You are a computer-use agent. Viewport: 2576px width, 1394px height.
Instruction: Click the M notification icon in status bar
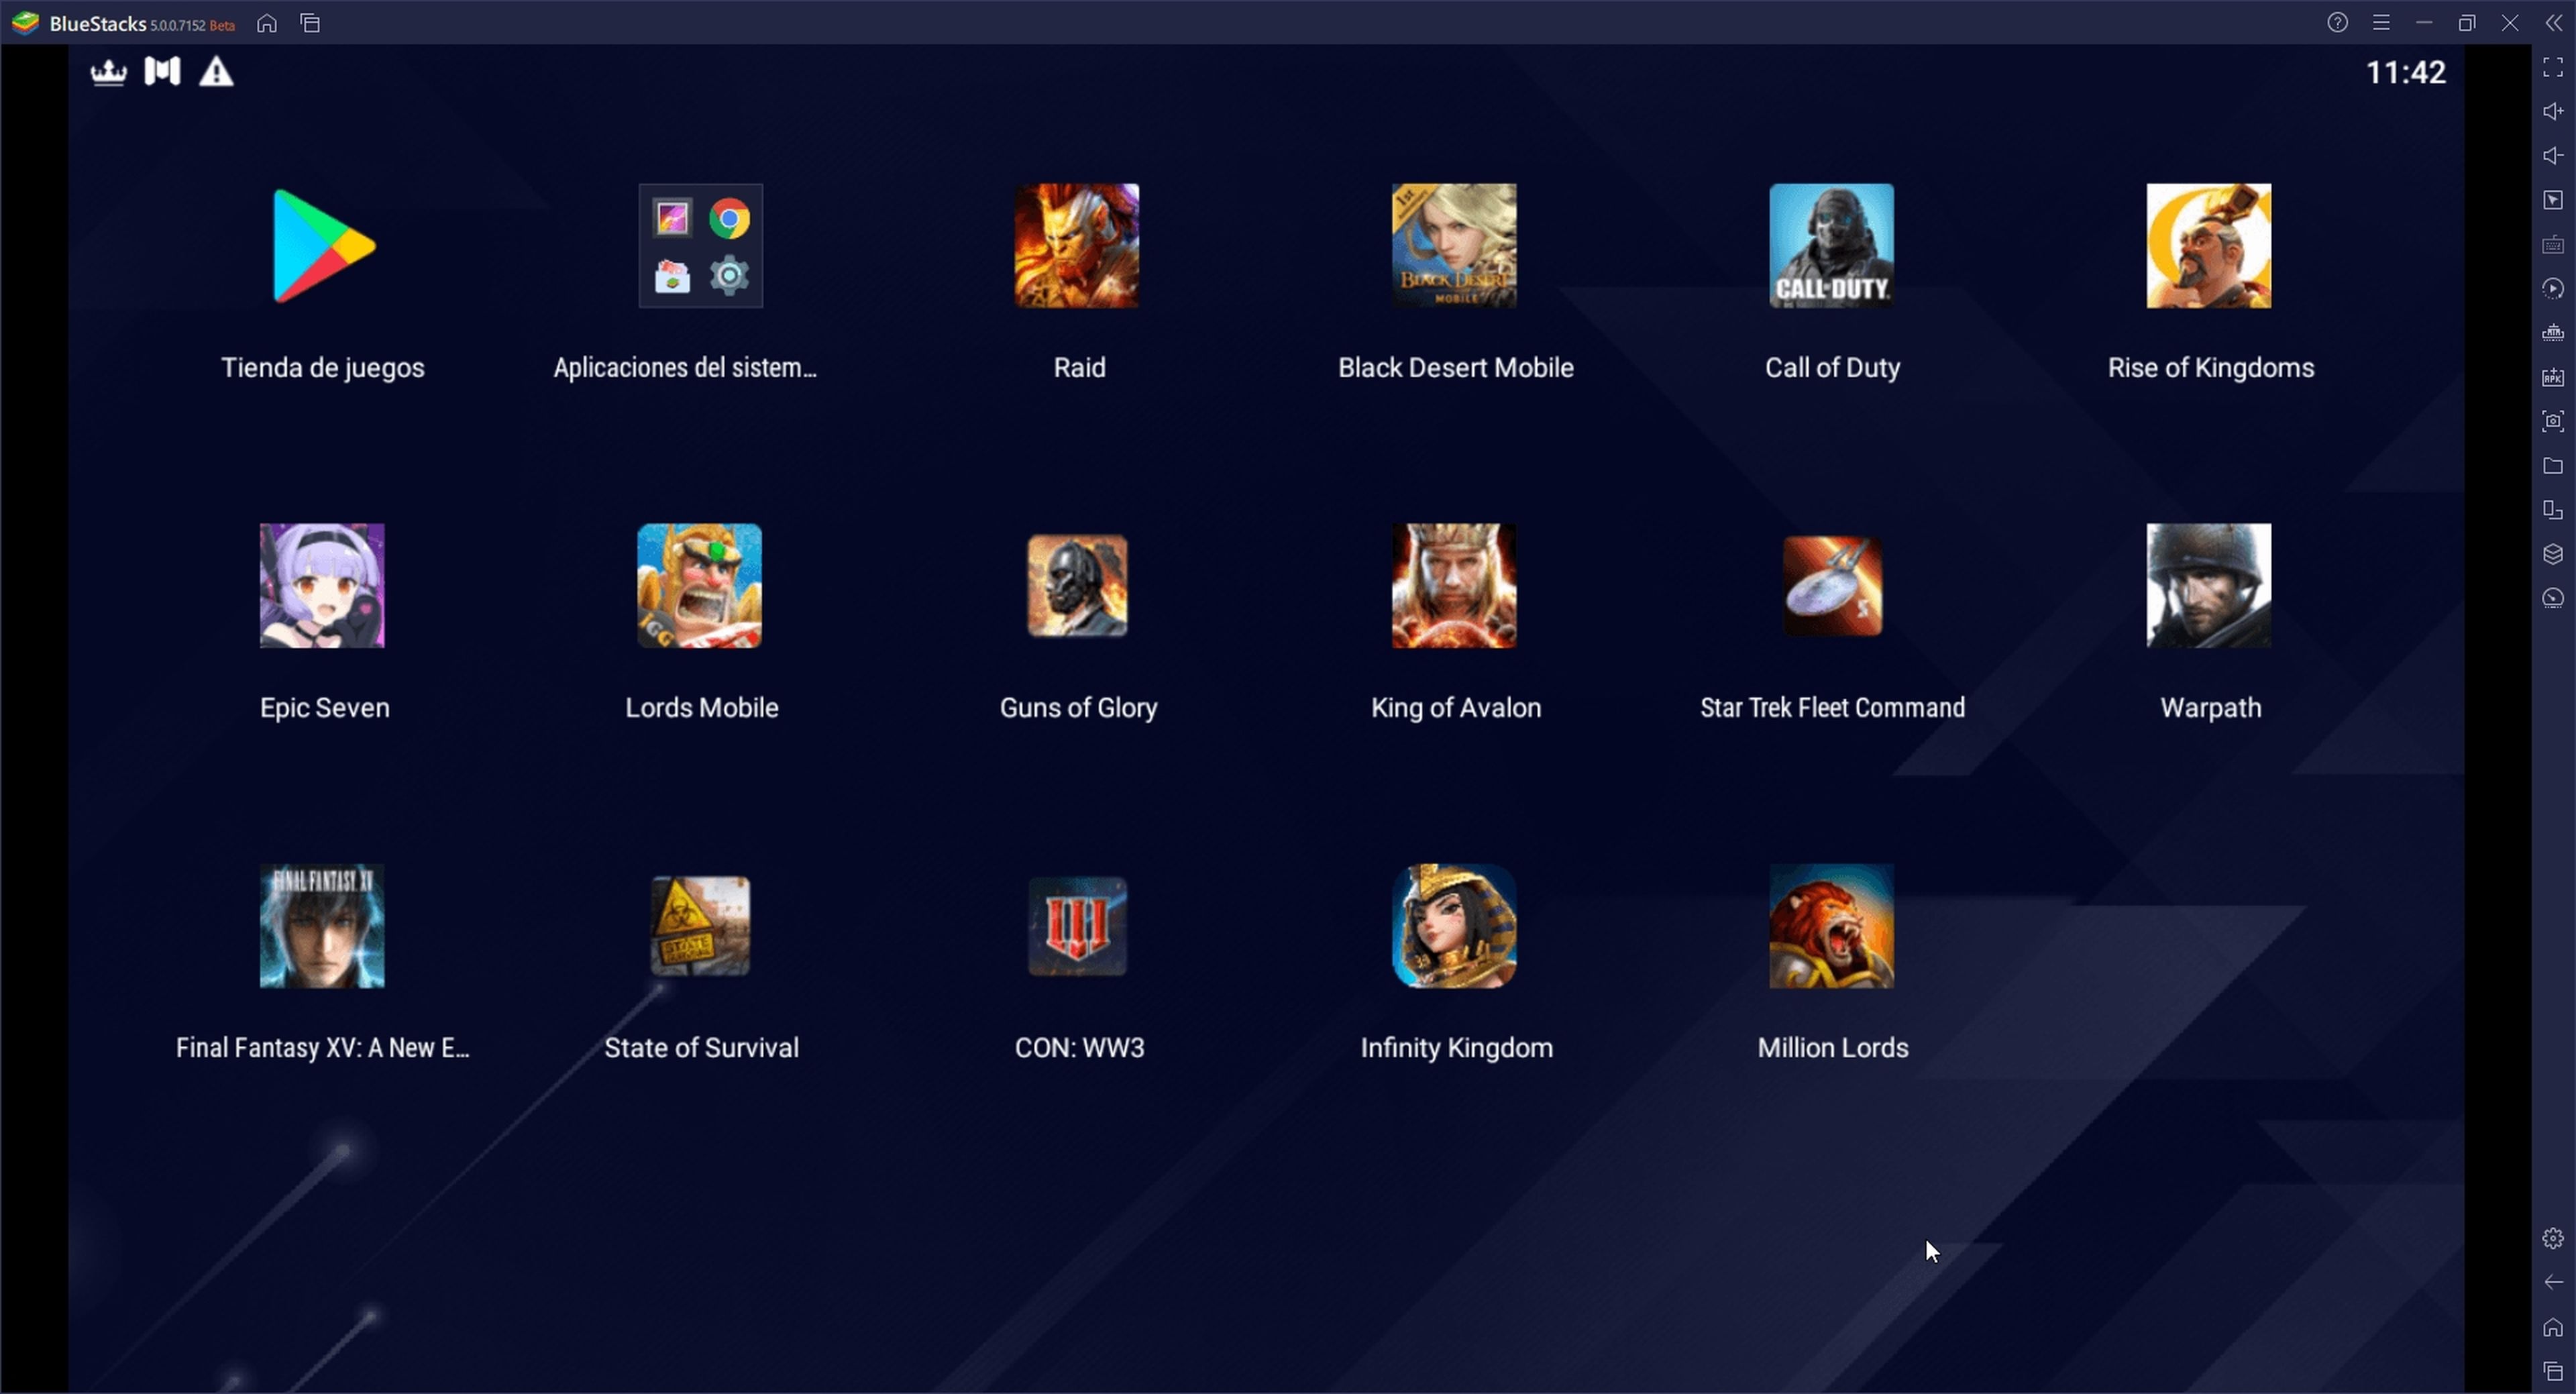(x=162, y=71)
